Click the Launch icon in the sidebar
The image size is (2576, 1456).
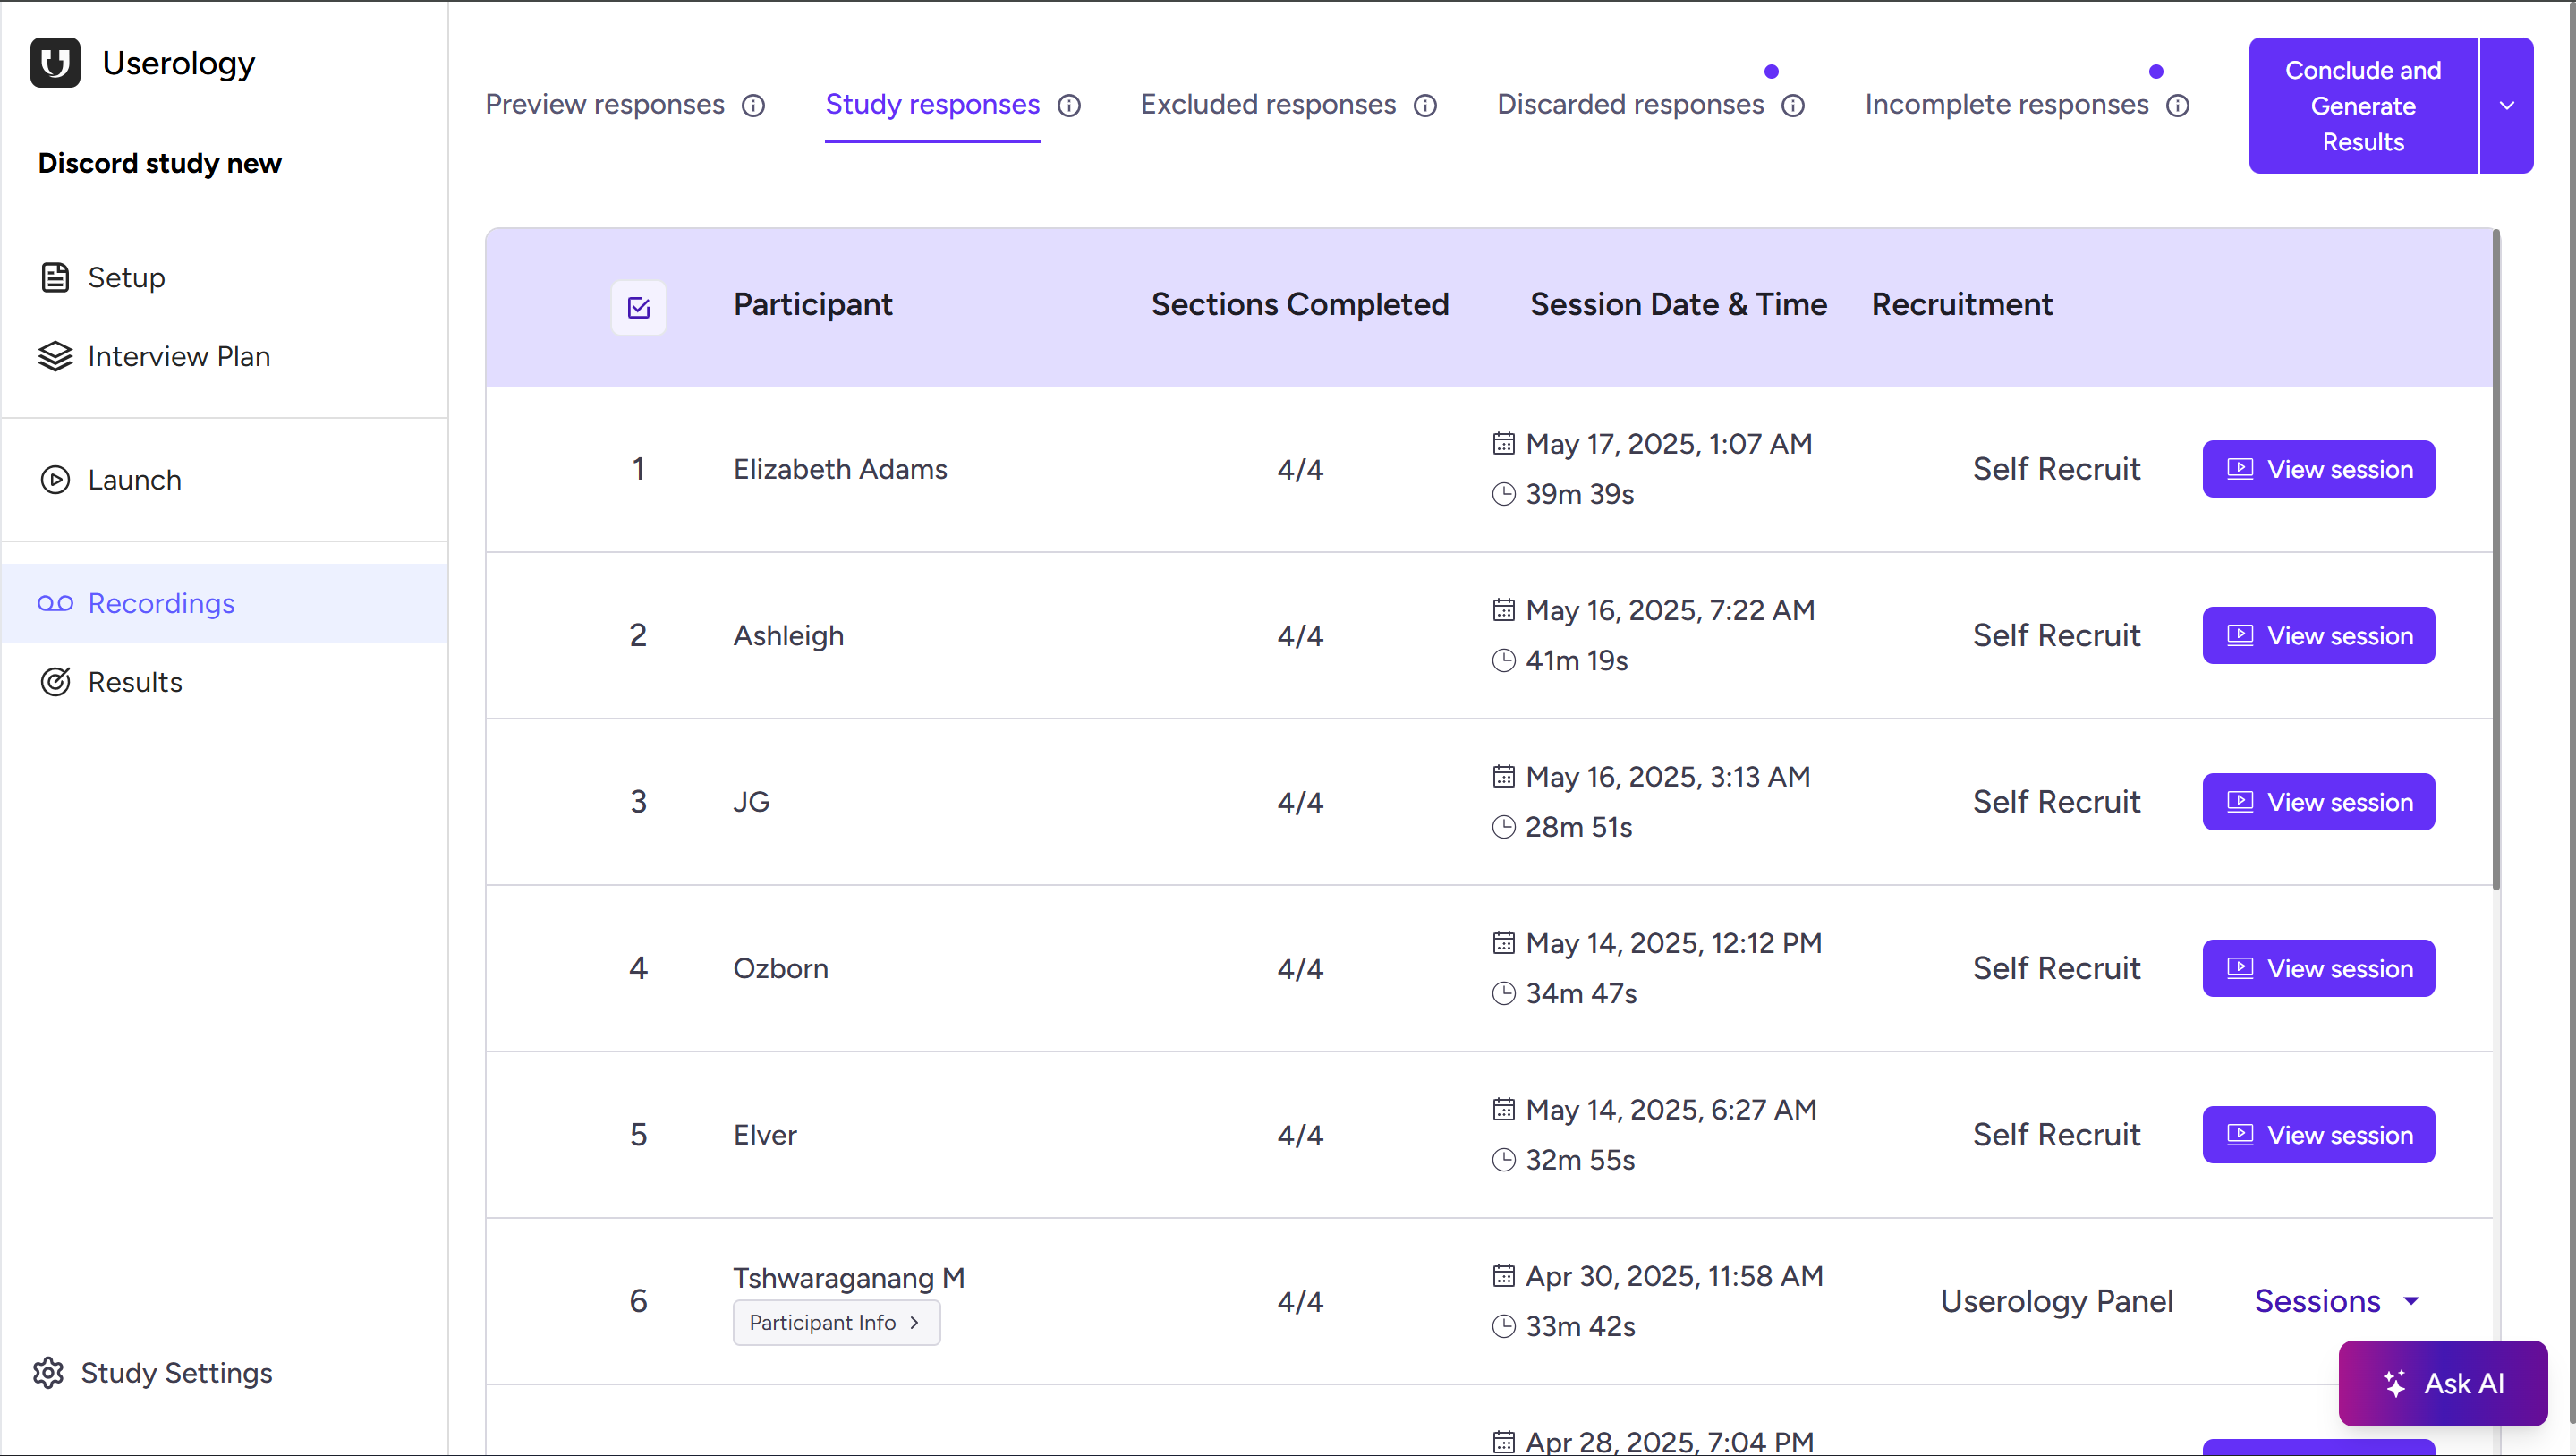click(x=55, y=480)
